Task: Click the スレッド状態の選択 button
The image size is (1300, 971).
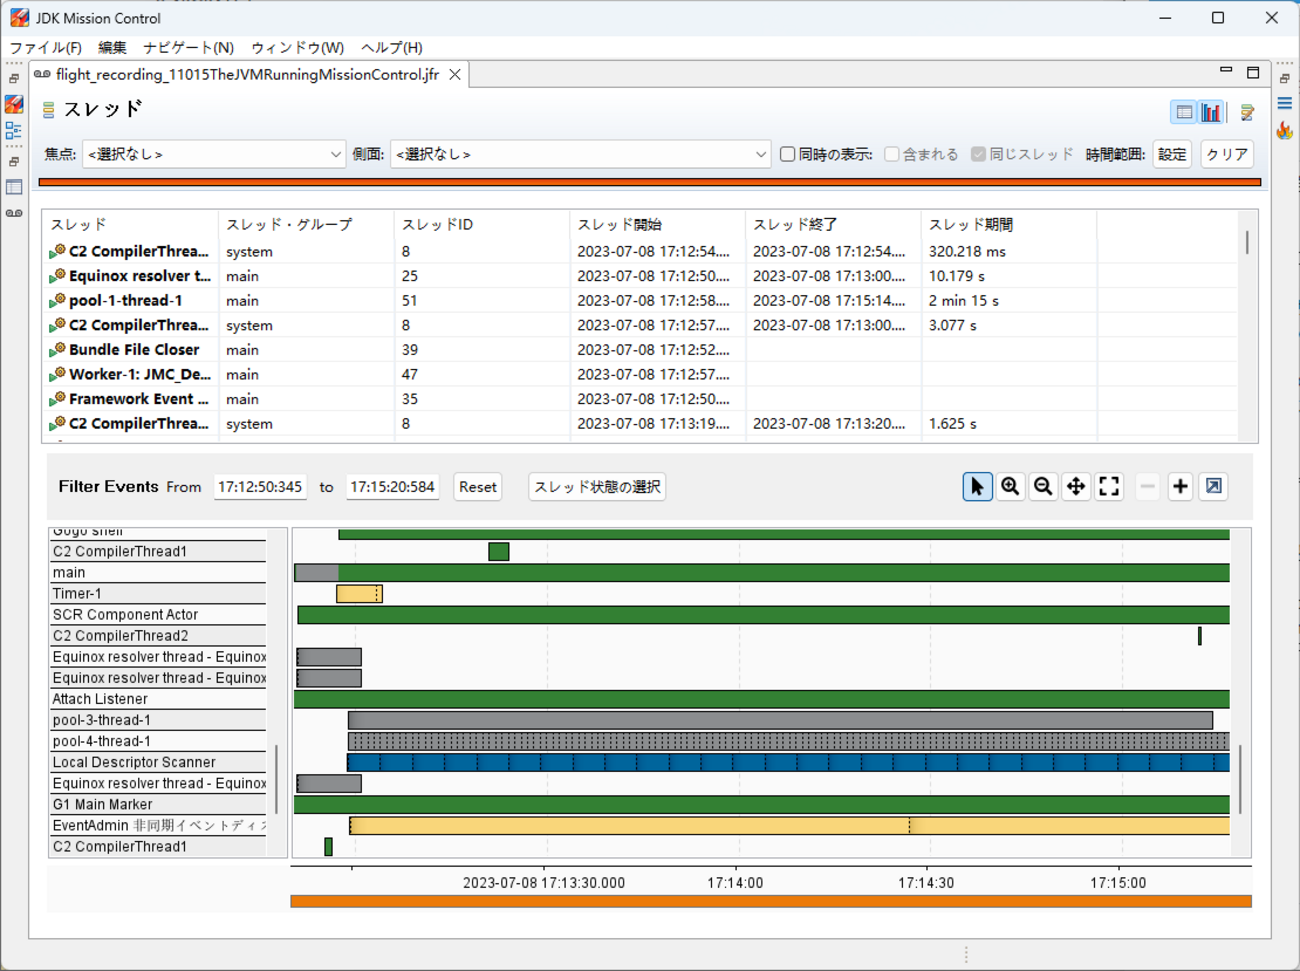Action: tap(597, 487)
